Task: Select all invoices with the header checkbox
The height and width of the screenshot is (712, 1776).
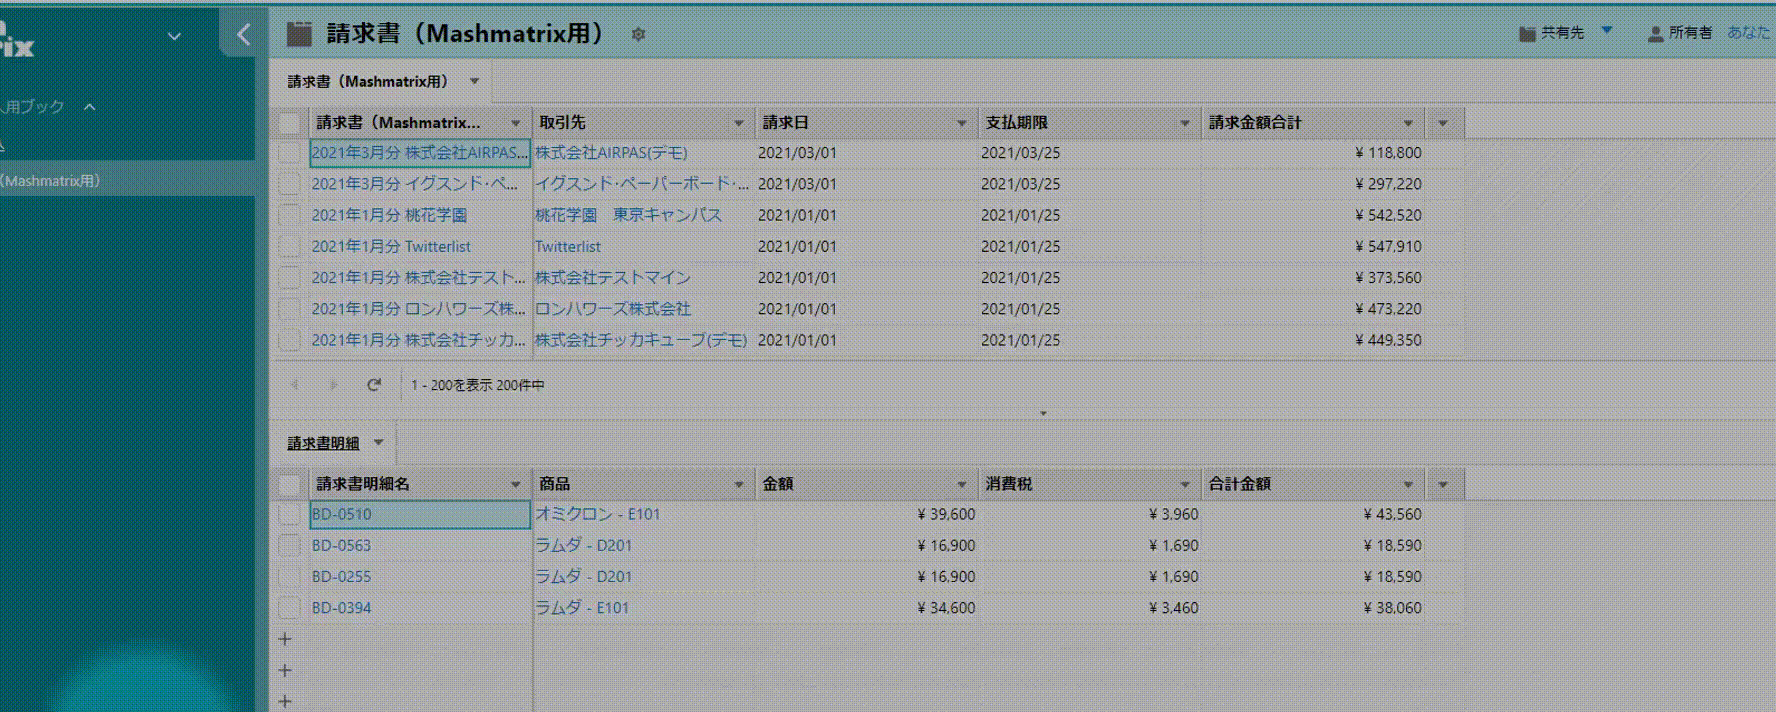Action: 290,123
